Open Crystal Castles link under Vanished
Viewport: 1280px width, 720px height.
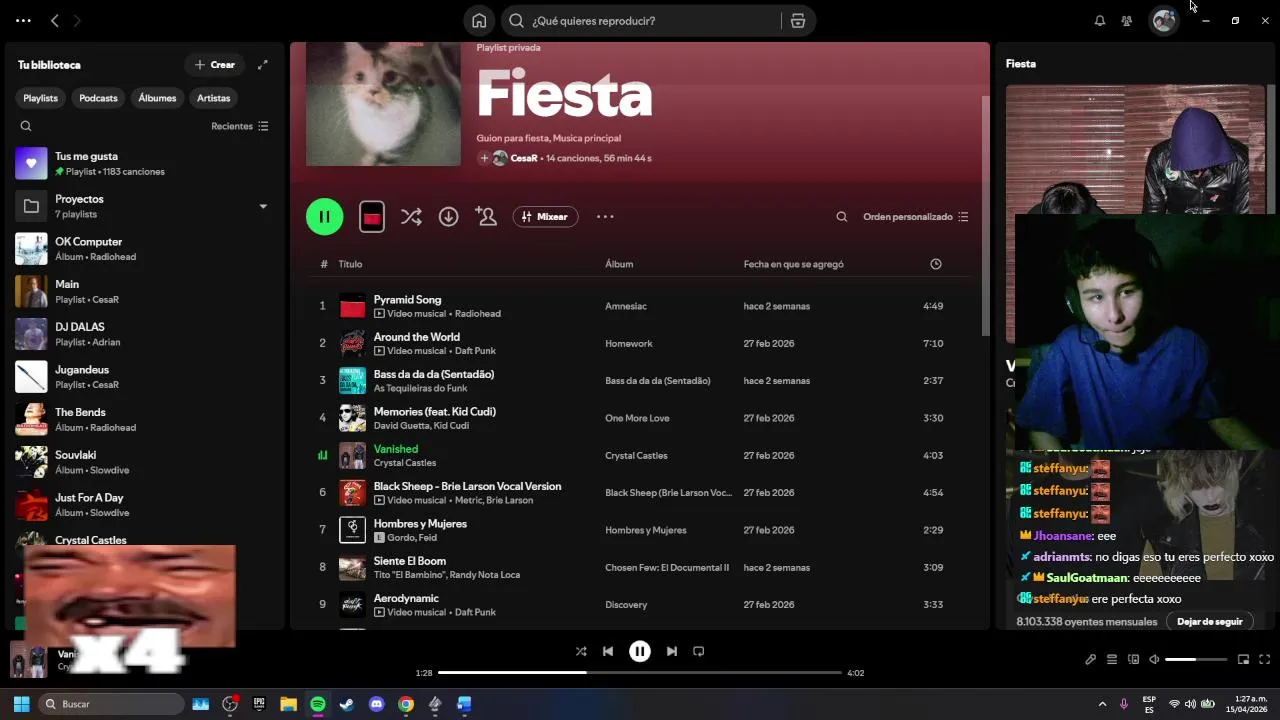pos(405,463)
